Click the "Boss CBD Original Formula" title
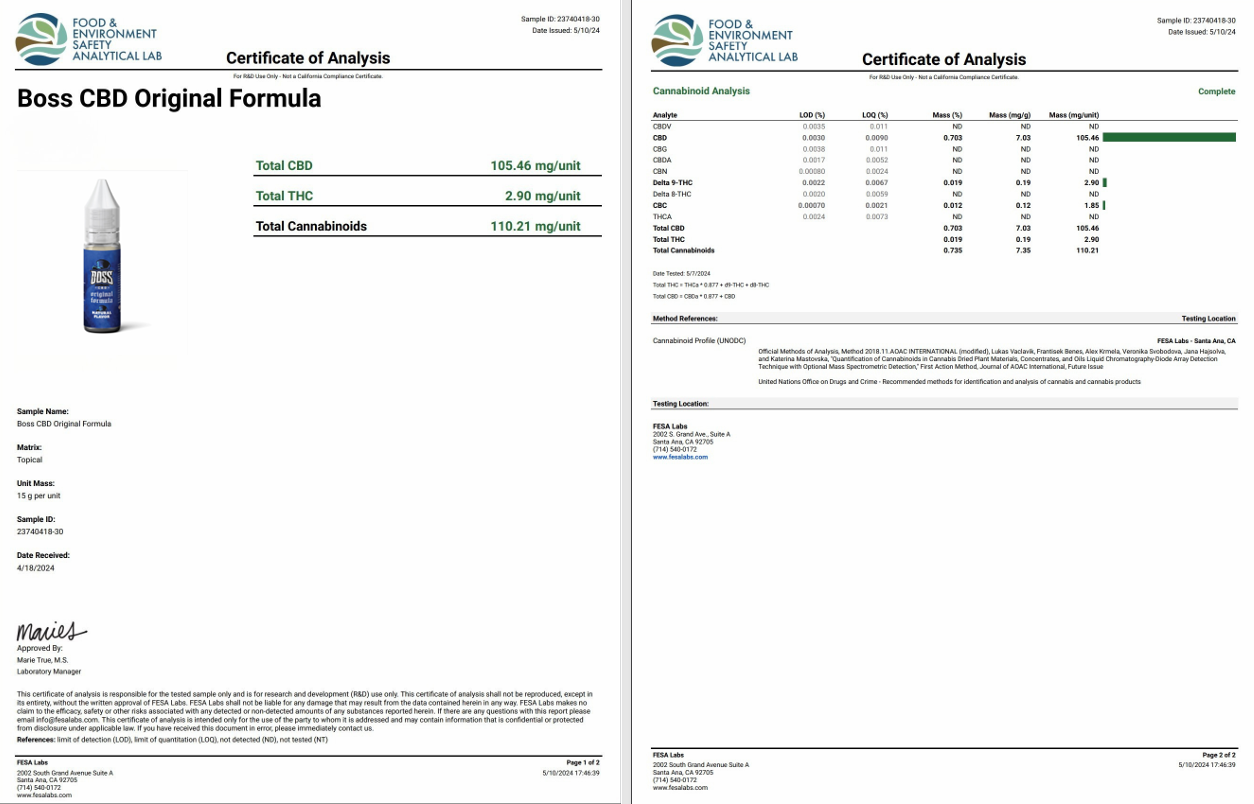This screenshot has height=804, width=1254. coord(169,99)
